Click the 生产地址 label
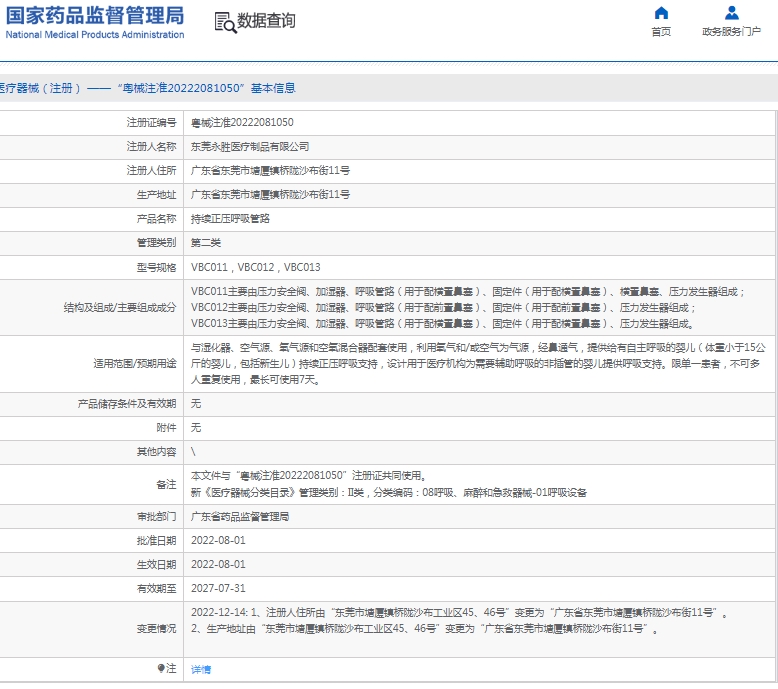This screenshot has width=778, height=689. (x=156, y=194)
